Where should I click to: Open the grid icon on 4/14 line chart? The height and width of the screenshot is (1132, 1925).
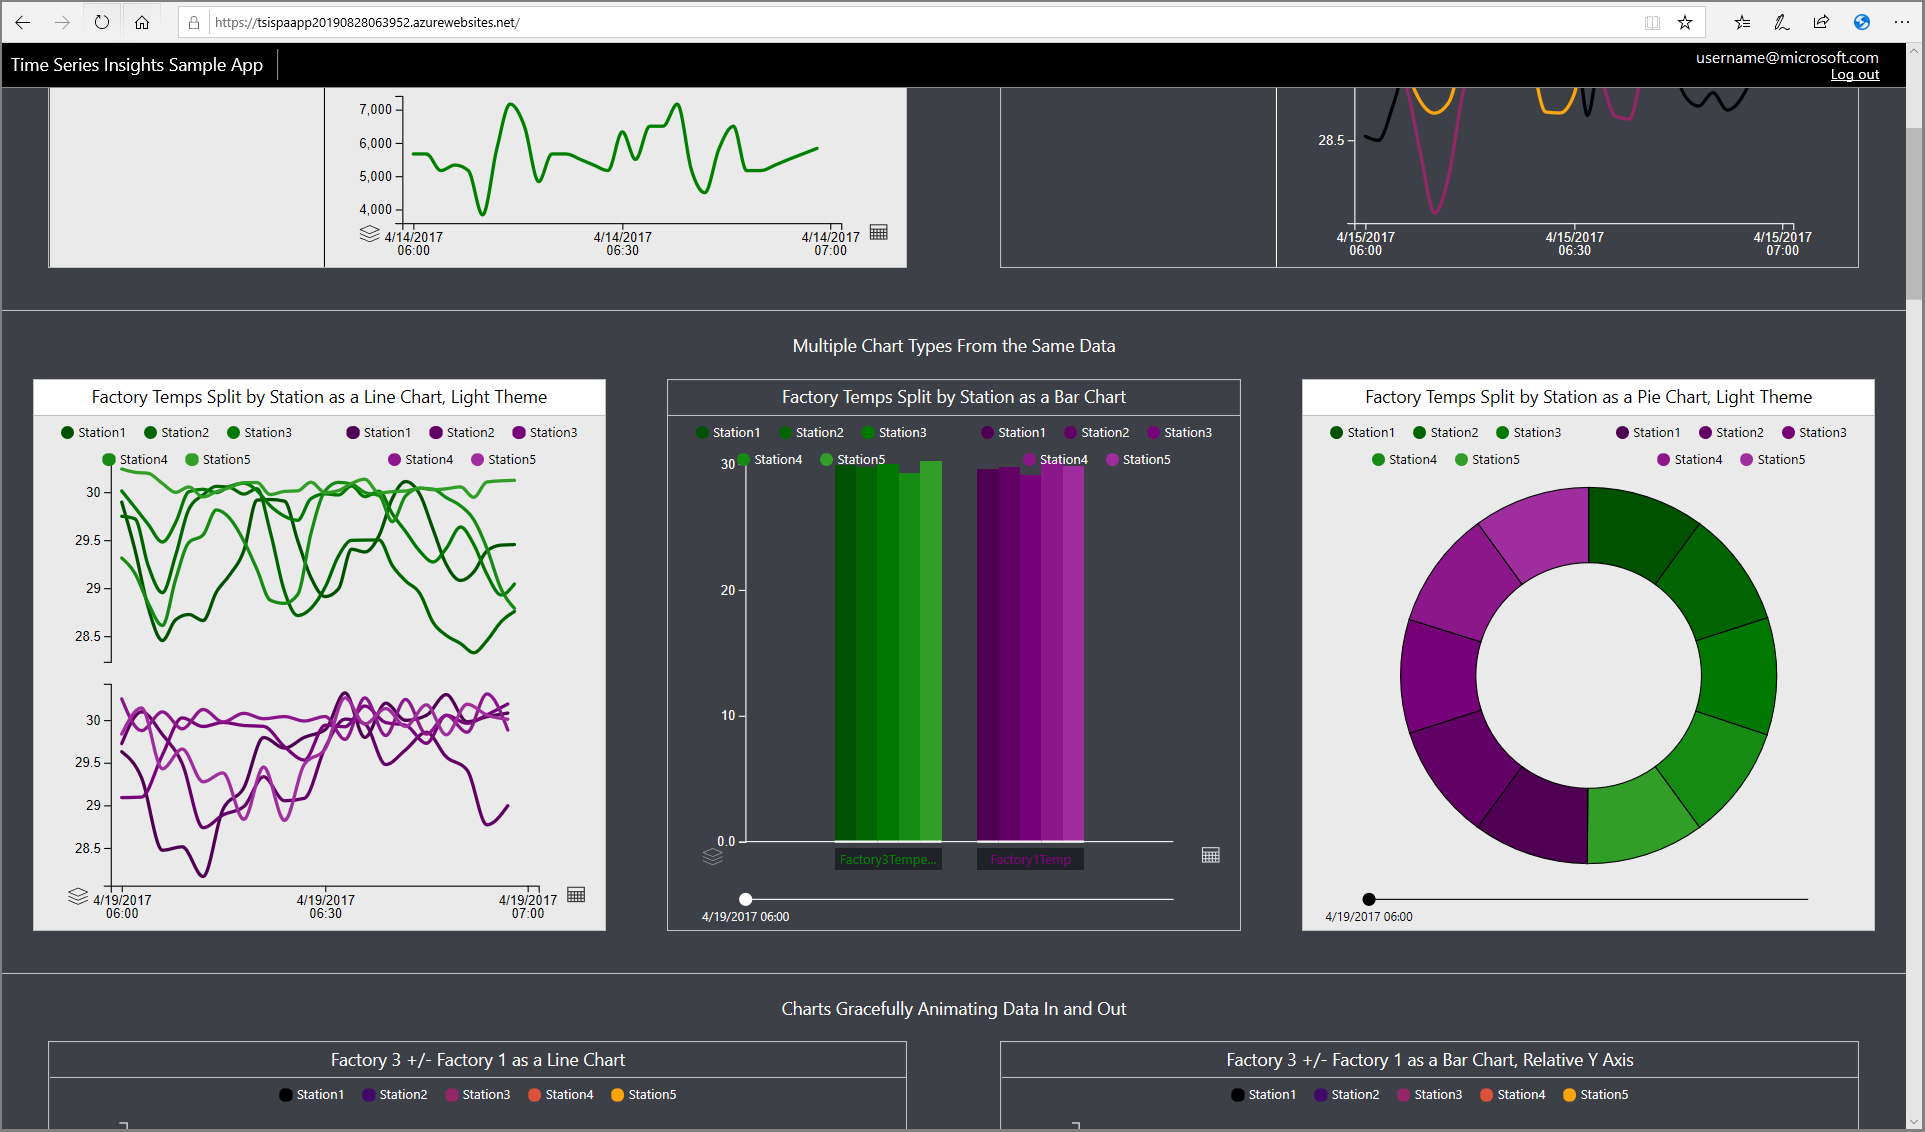879,232
